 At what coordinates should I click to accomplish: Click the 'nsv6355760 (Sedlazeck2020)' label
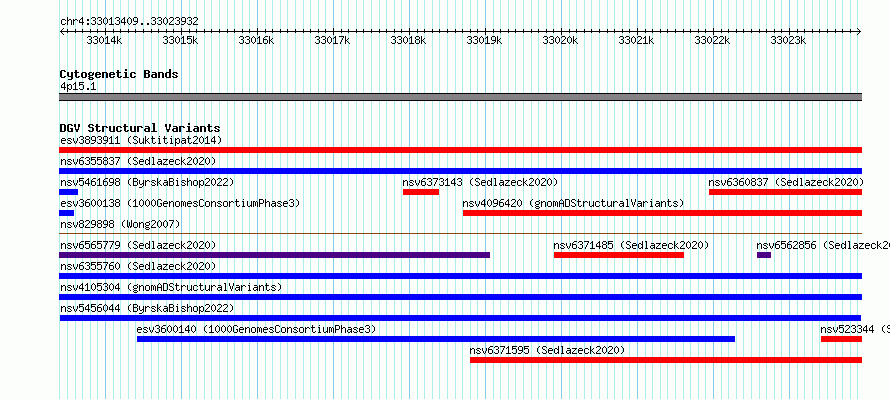pyautogui.click(x=138, y=266)
